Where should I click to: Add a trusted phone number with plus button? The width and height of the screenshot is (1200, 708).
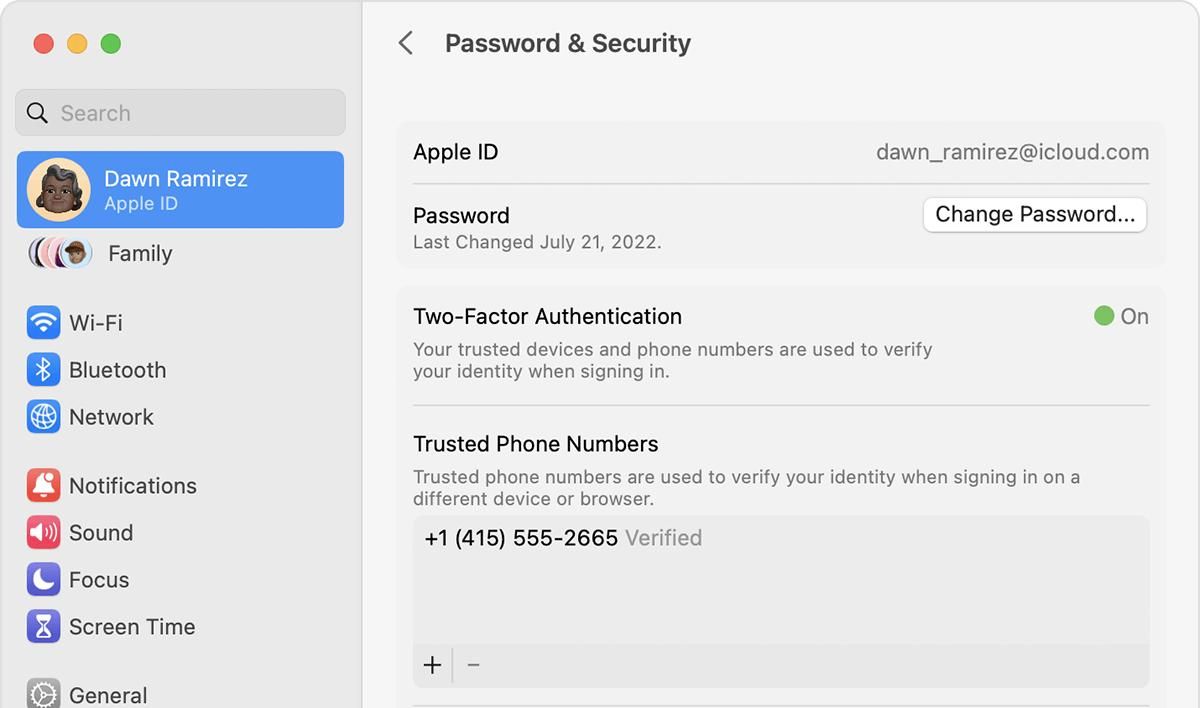pos(431,664)
